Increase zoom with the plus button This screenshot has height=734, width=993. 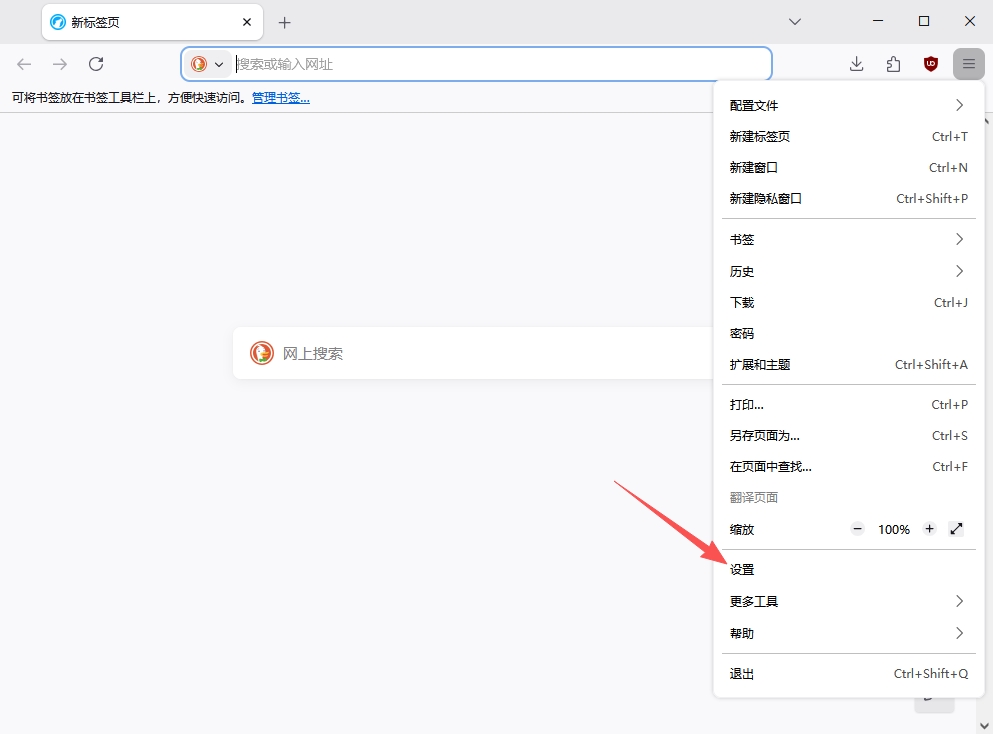[x=929, y=529]
